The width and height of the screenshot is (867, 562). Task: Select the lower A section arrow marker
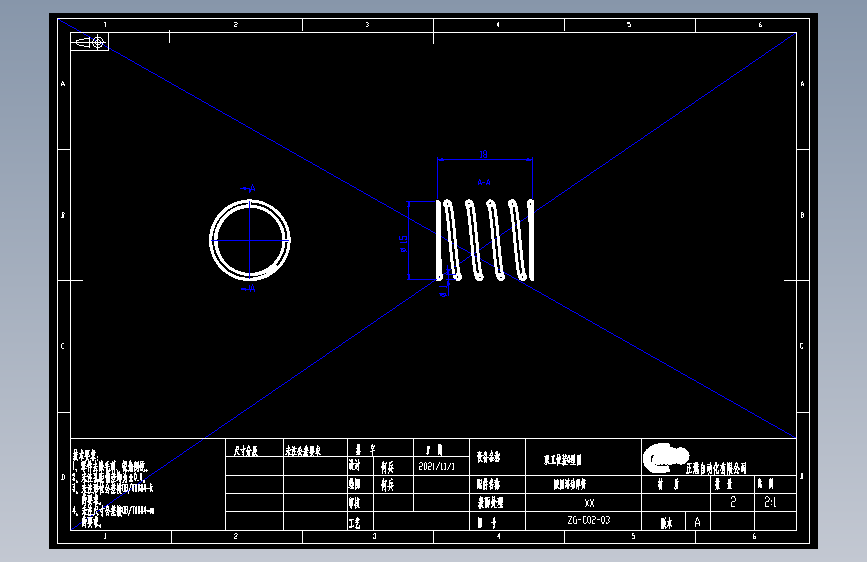248,289
